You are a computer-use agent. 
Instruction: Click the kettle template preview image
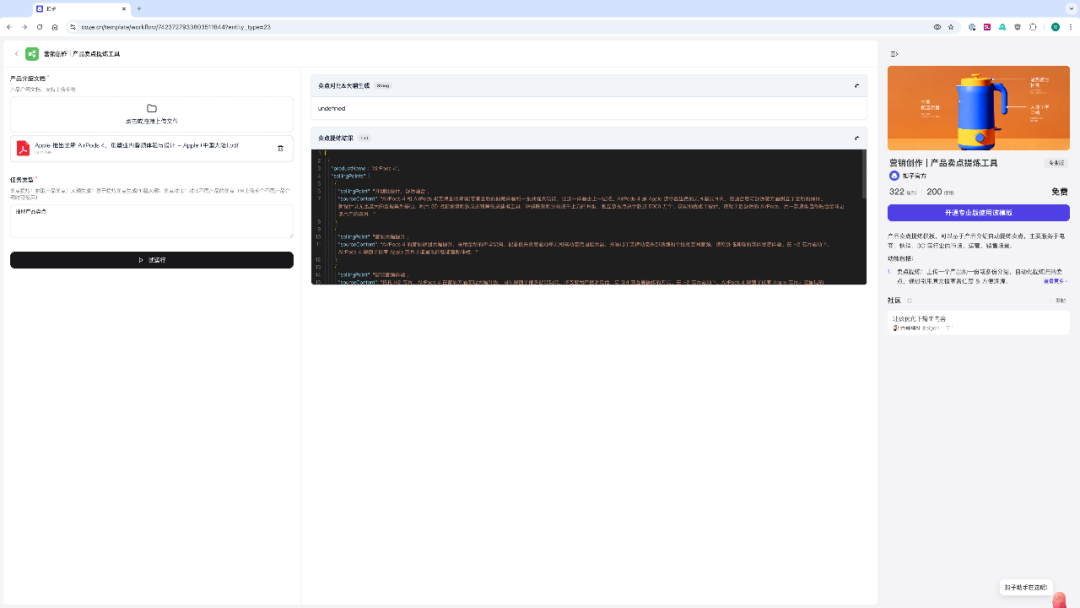tap(978, 108)
